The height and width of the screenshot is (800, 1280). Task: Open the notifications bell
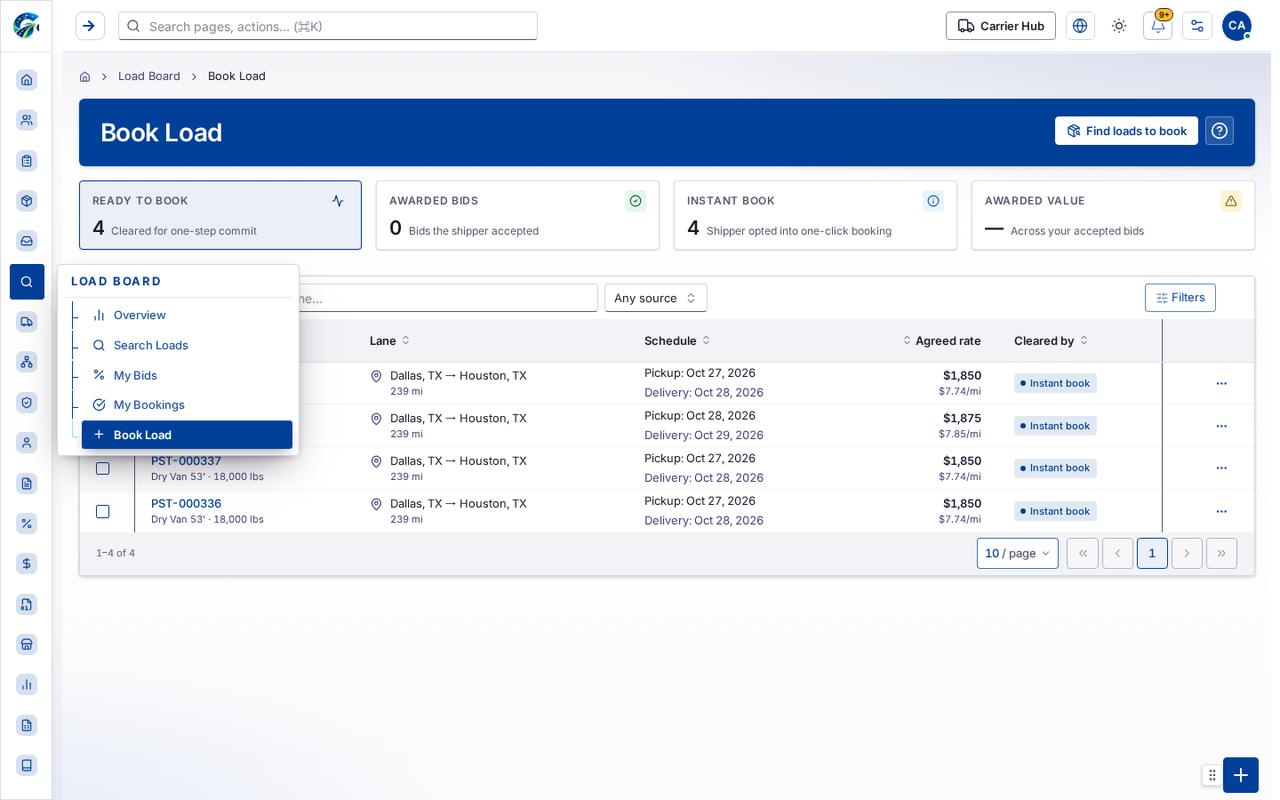1158,26
